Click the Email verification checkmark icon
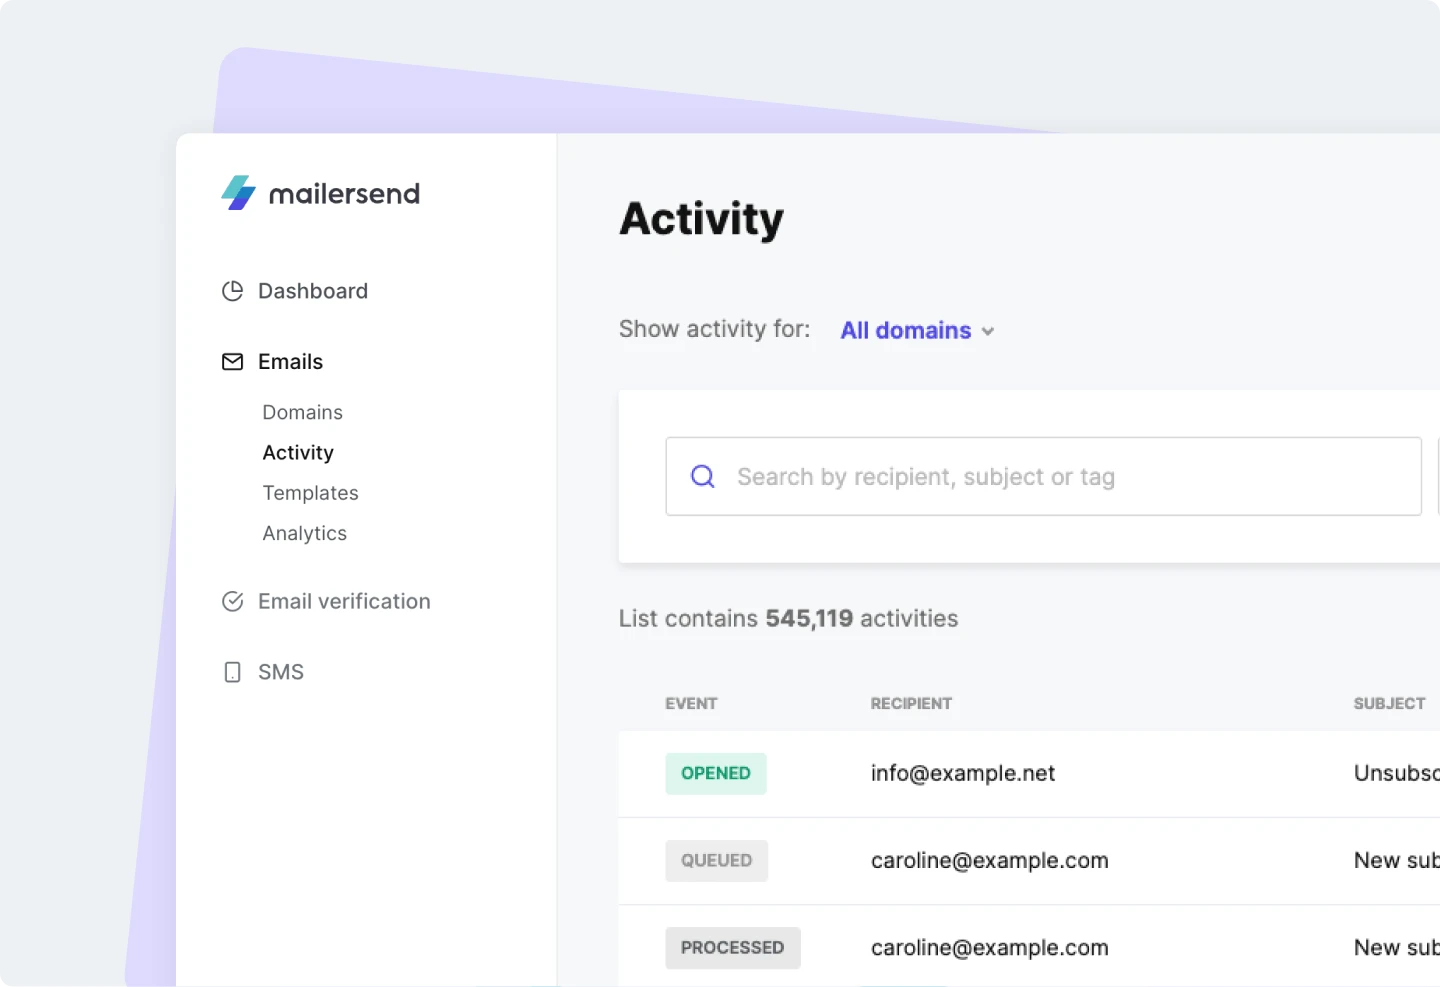Screen dimensions: 1440x987 [232, 601]
